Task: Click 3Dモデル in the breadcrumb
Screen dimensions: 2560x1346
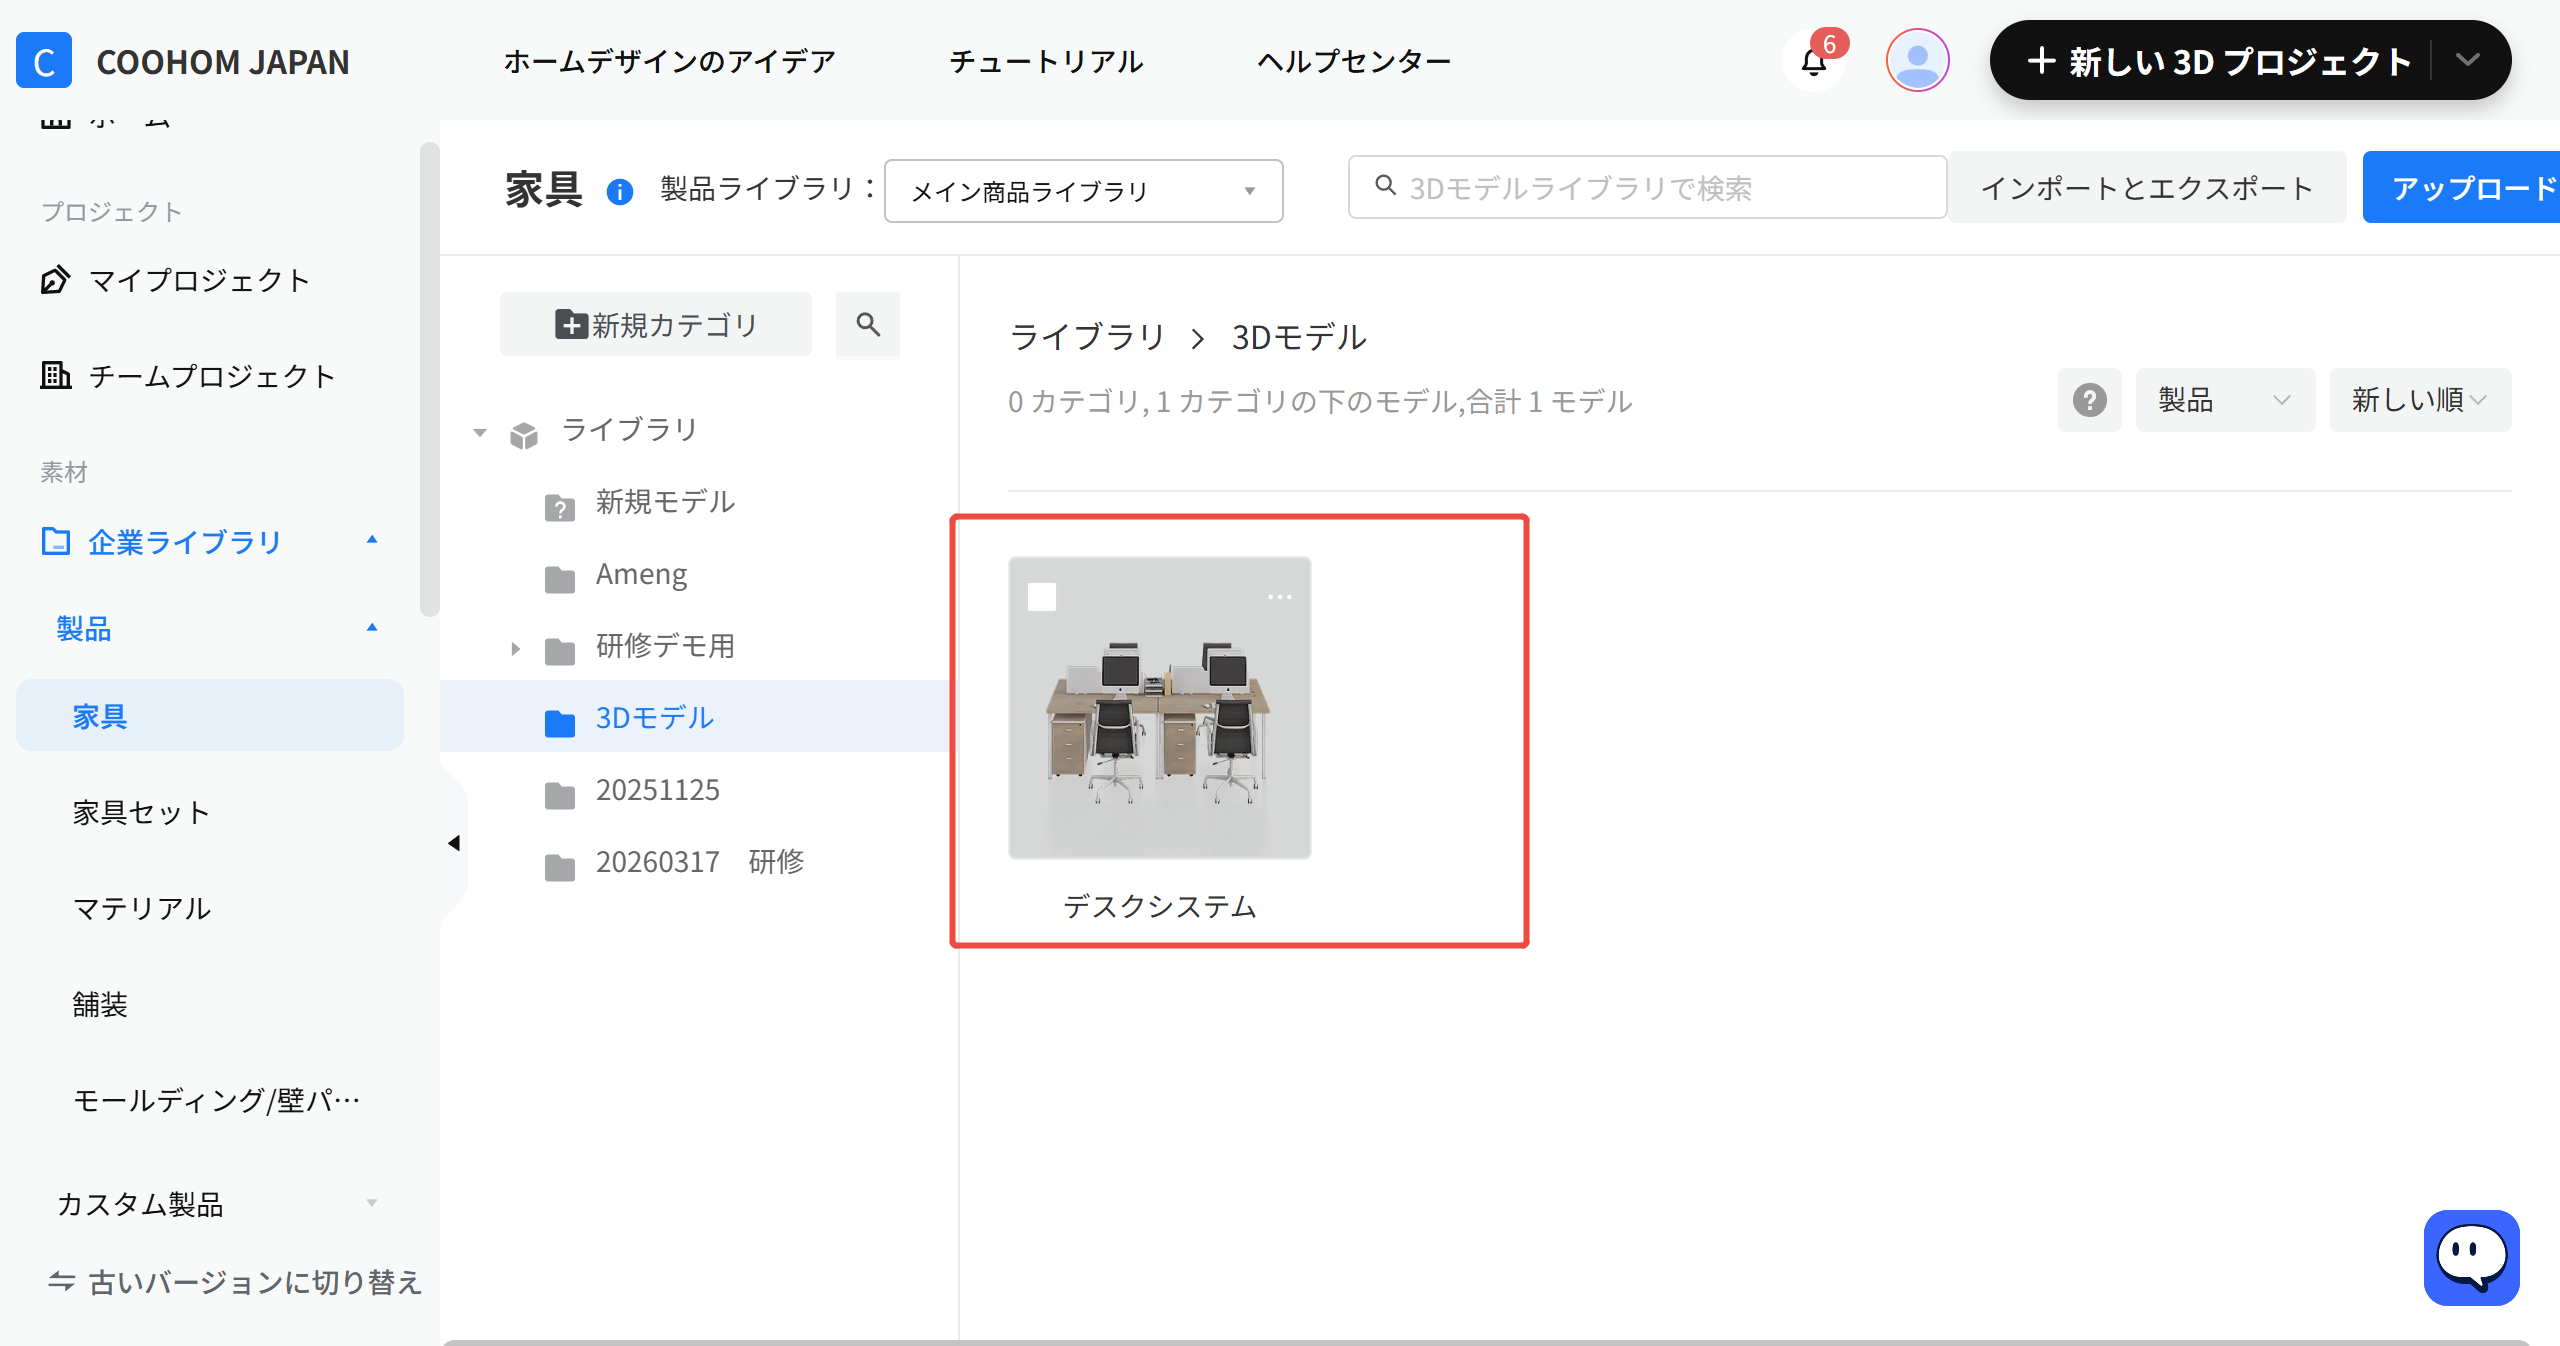Action: 1299,337
